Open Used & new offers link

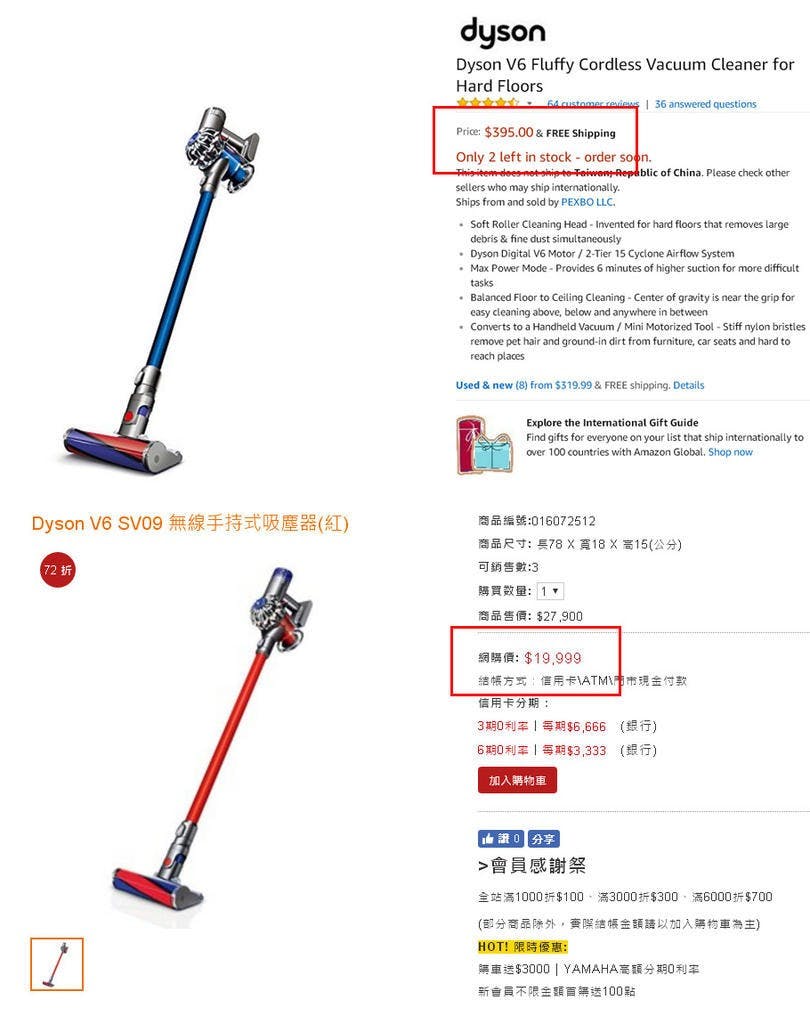(x=523, y=385)
